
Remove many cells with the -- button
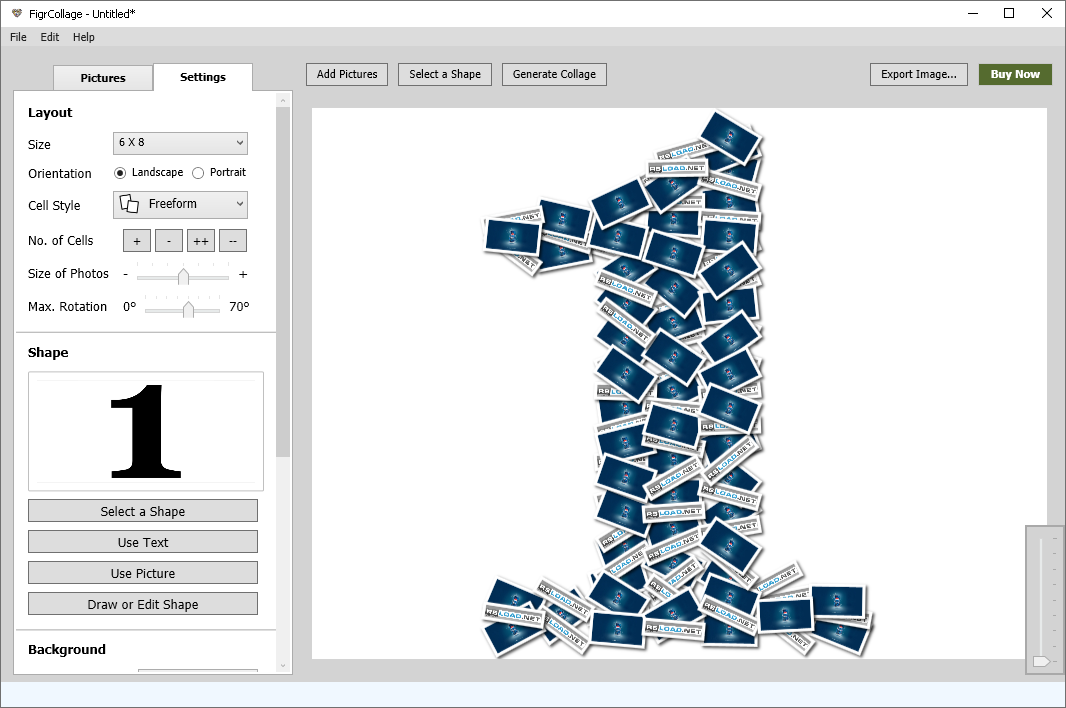pyautogui.click(x=233, y=241)
